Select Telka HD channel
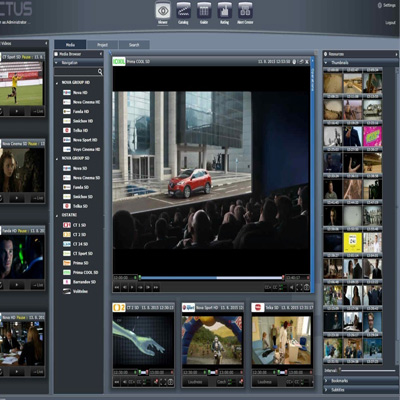The width and height of the screenshot is (400, 400). [76, 130]
